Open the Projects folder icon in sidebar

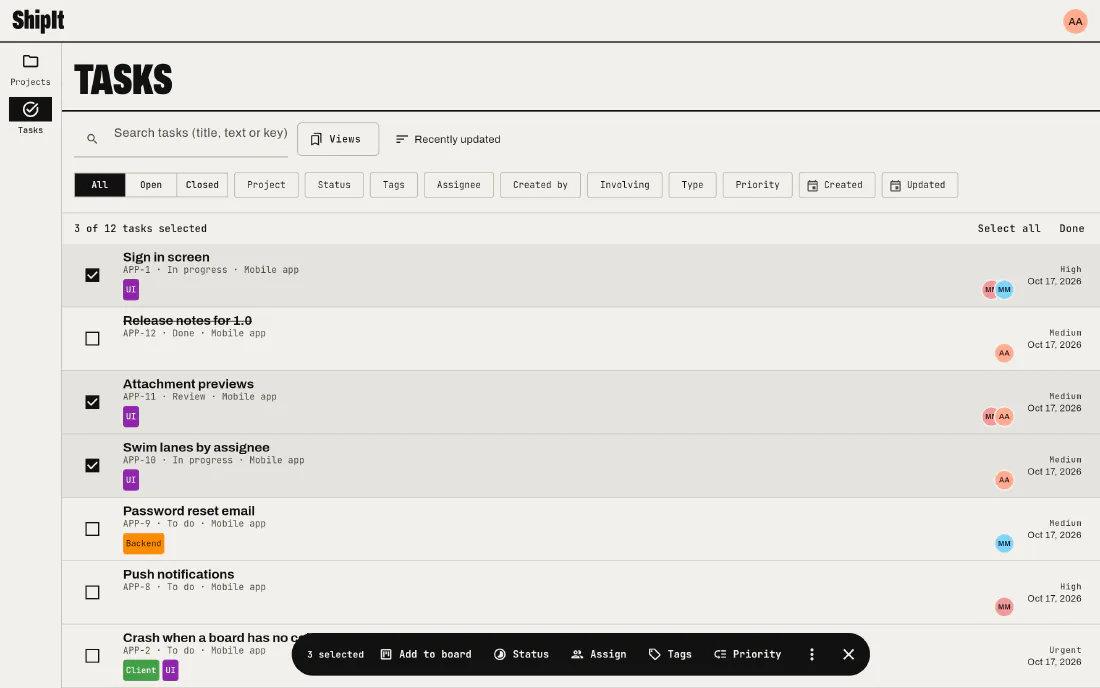[x=30, y=61]
